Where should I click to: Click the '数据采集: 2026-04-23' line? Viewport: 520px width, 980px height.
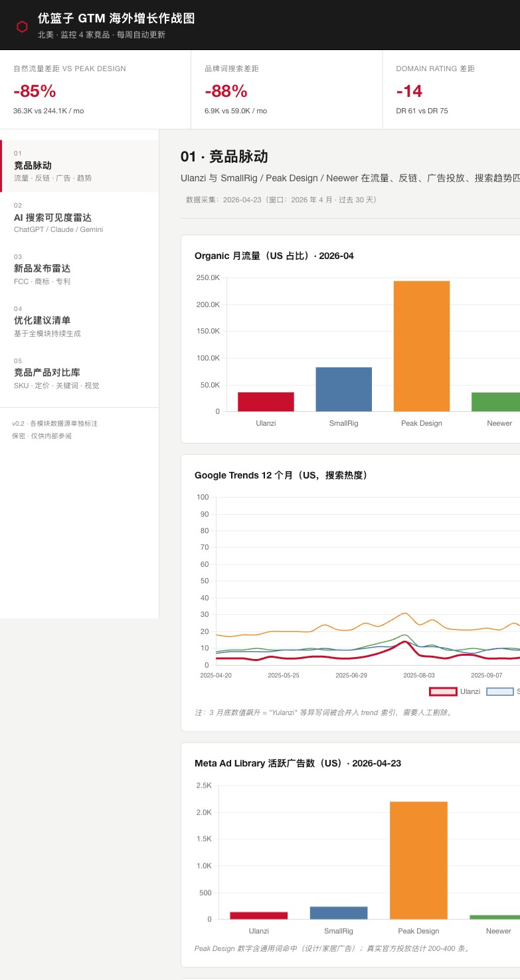pyautogui.click(x=281, y=200)
